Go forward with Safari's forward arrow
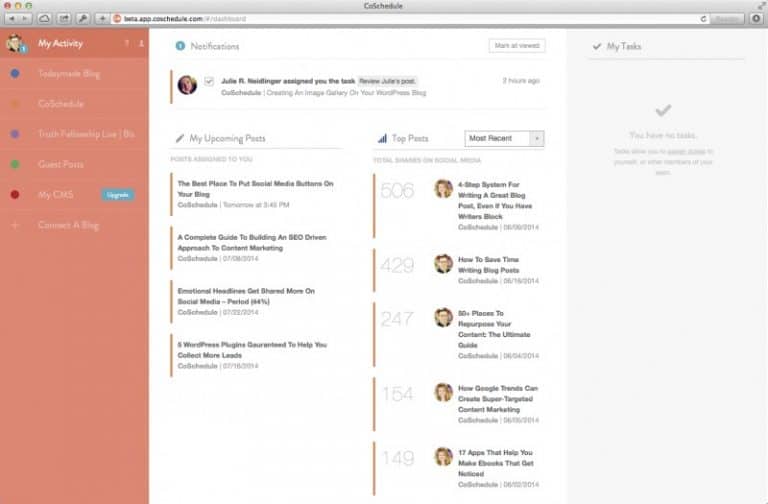The width and height of the screenshot is (768, 504). point(25,19)
